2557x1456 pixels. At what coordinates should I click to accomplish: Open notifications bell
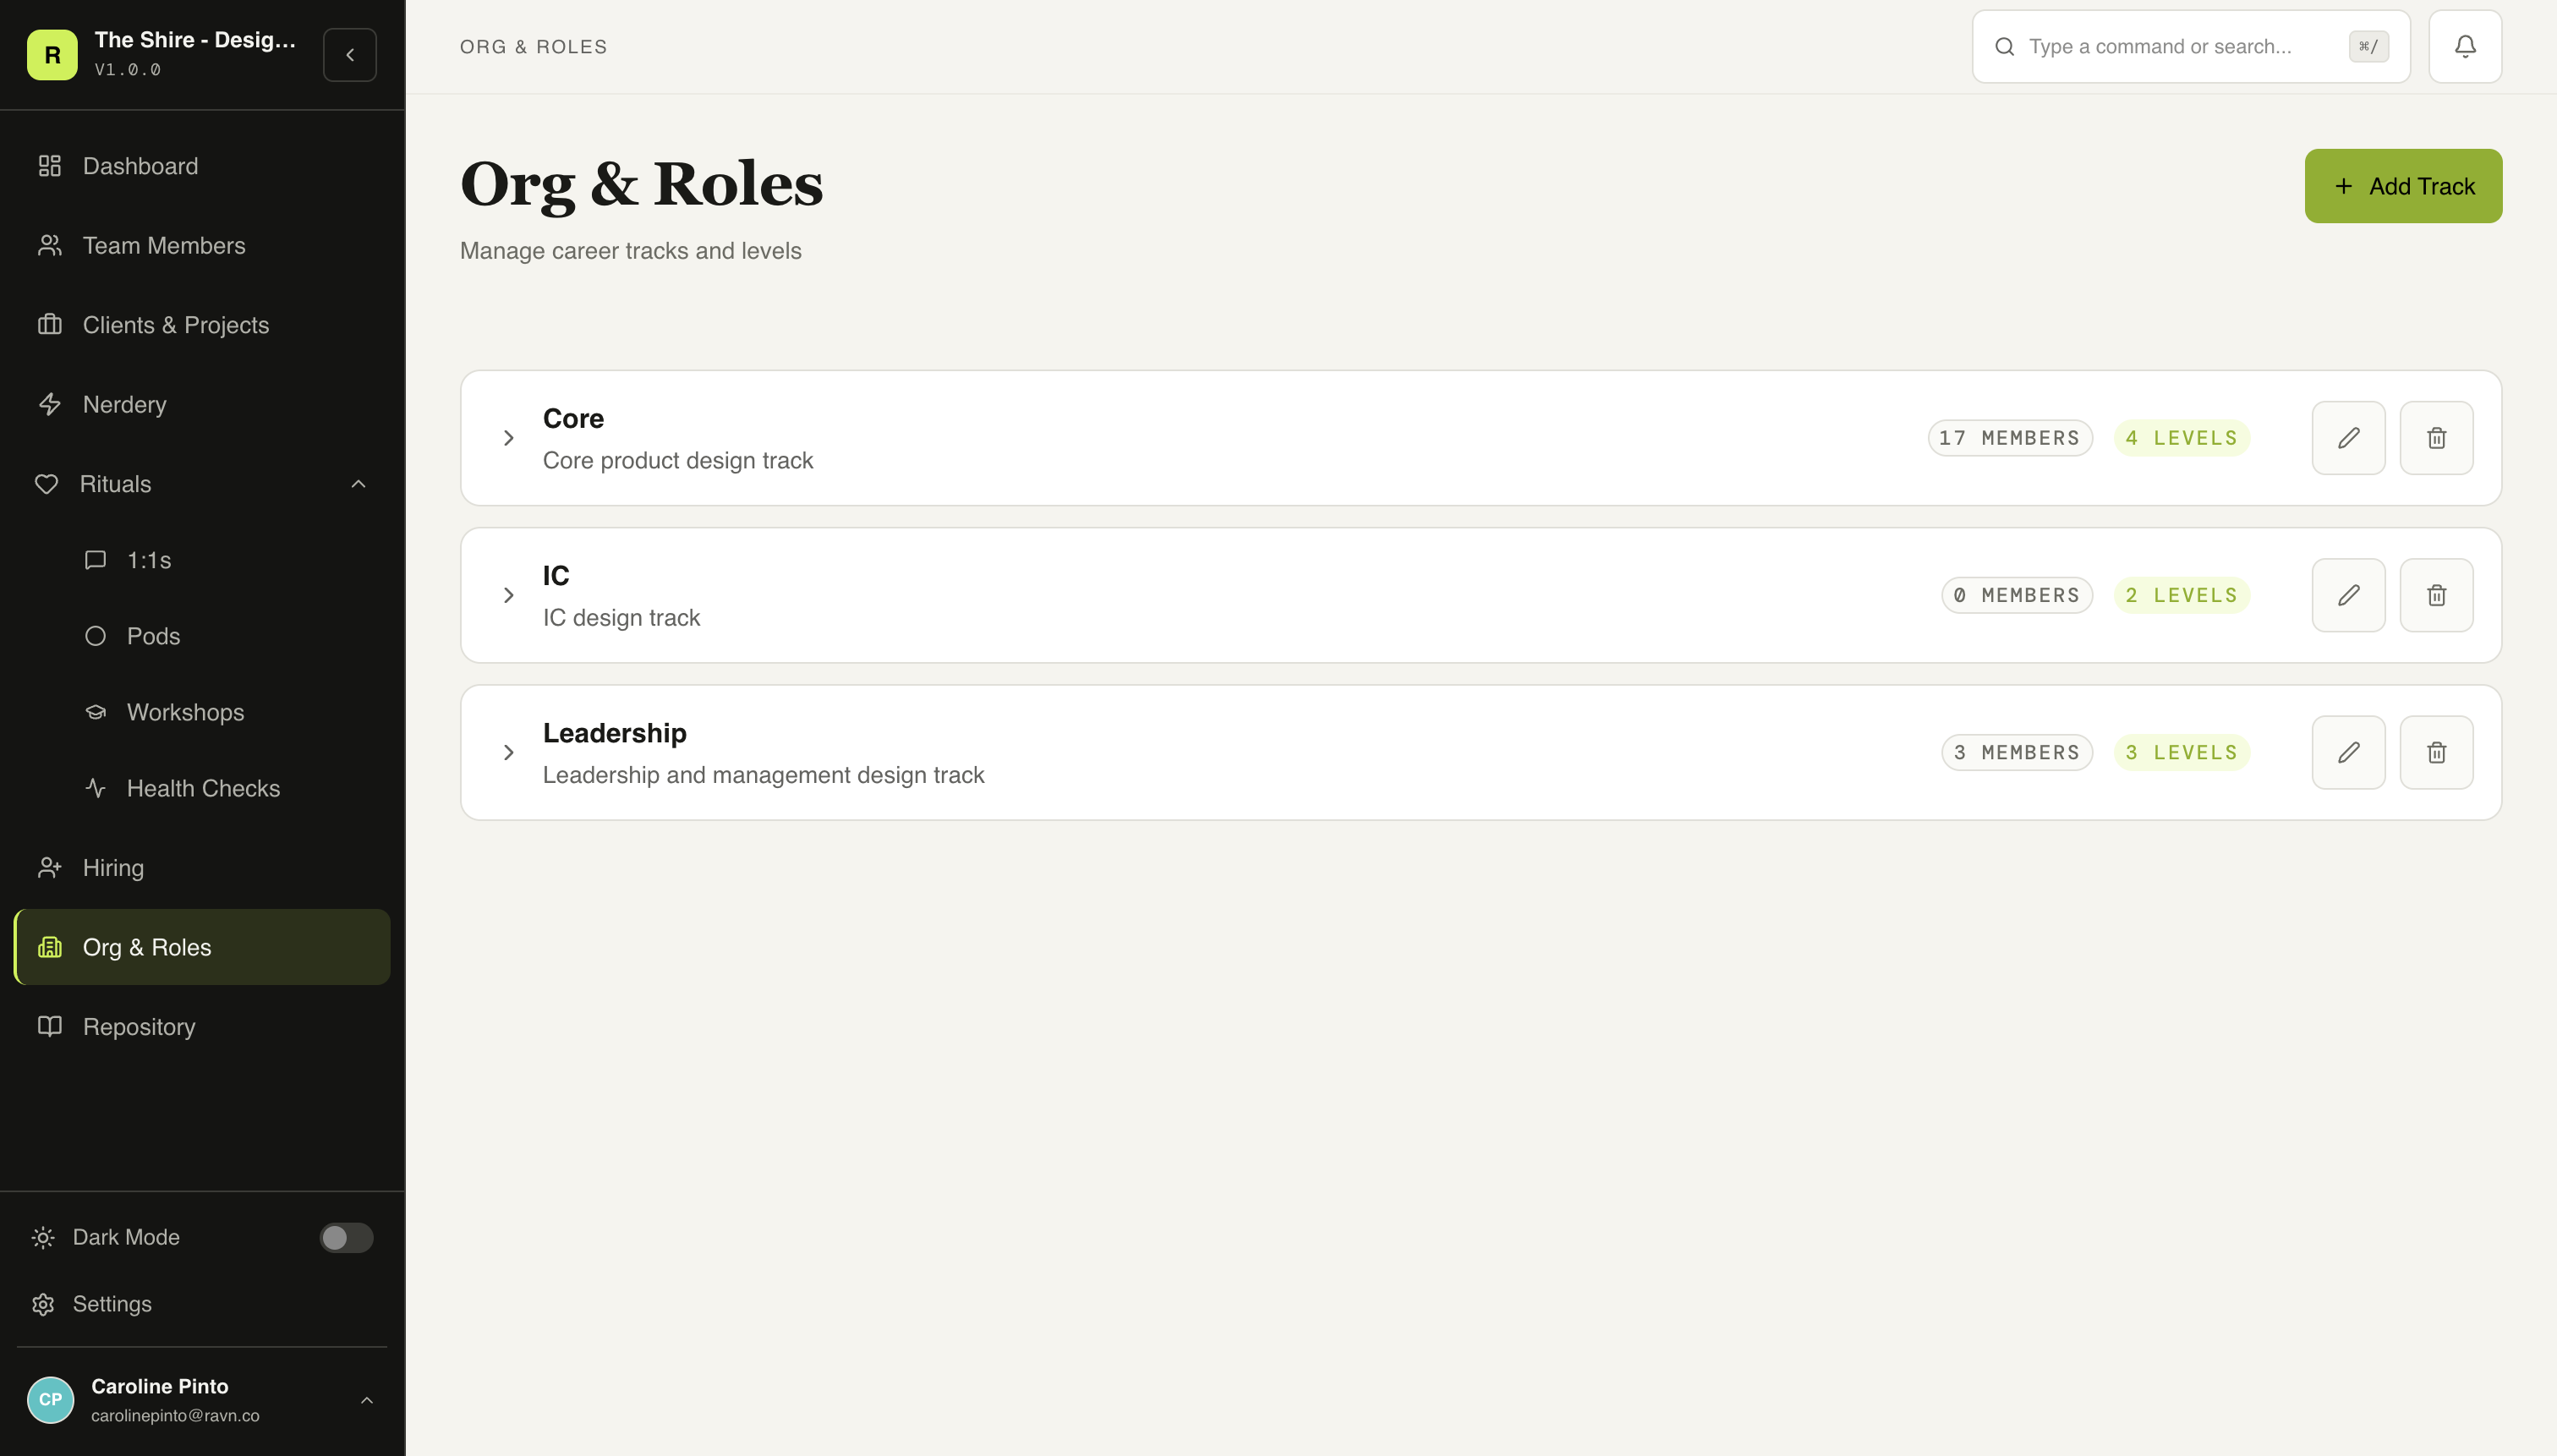click(x=2463, y=46)
